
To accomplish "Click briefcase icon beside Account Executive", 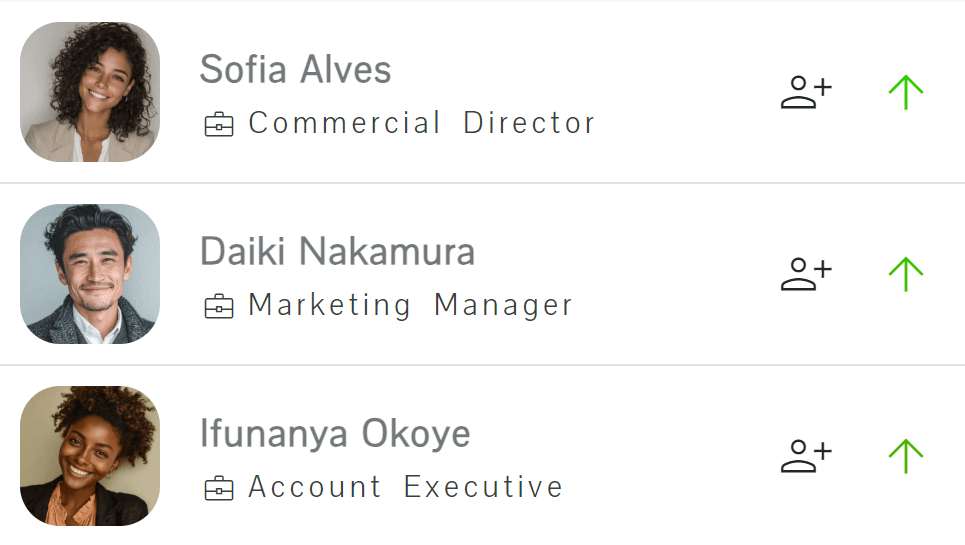I will 218,488.
